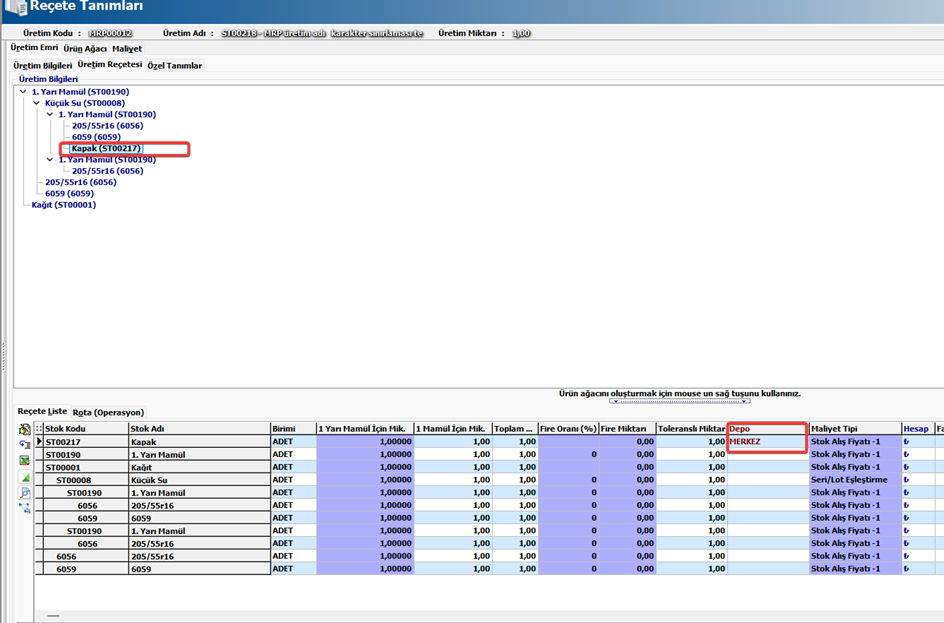
Task: Click the Maliyet Tipi cell in Kapak row
Action: (855, 442)
